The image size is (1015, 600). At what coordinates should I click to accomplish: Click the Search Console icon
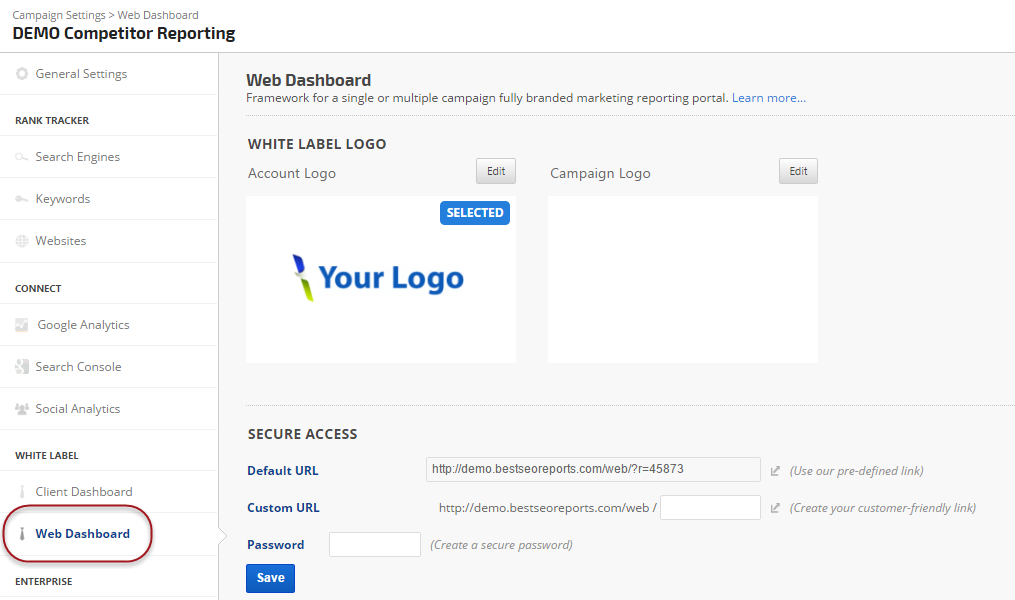(22, 367)
